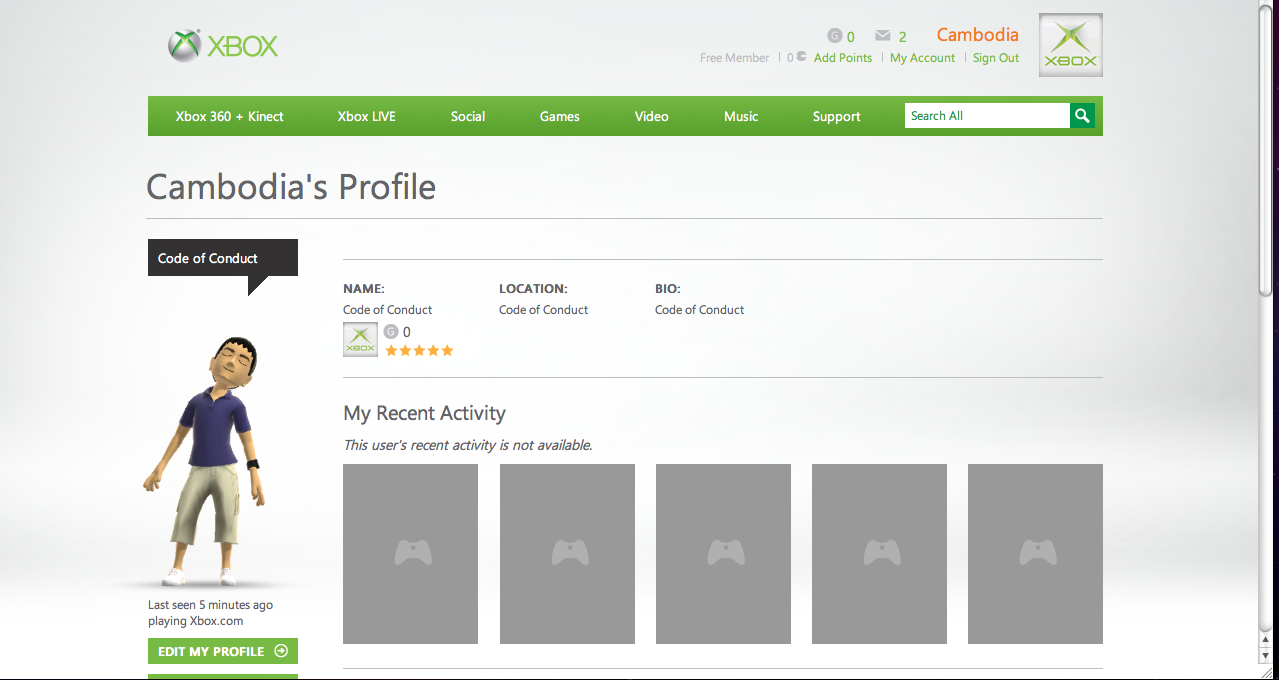1279x680 pixels.
Task: Click the Microsoft Points coin icon
Action: [801, 57]
